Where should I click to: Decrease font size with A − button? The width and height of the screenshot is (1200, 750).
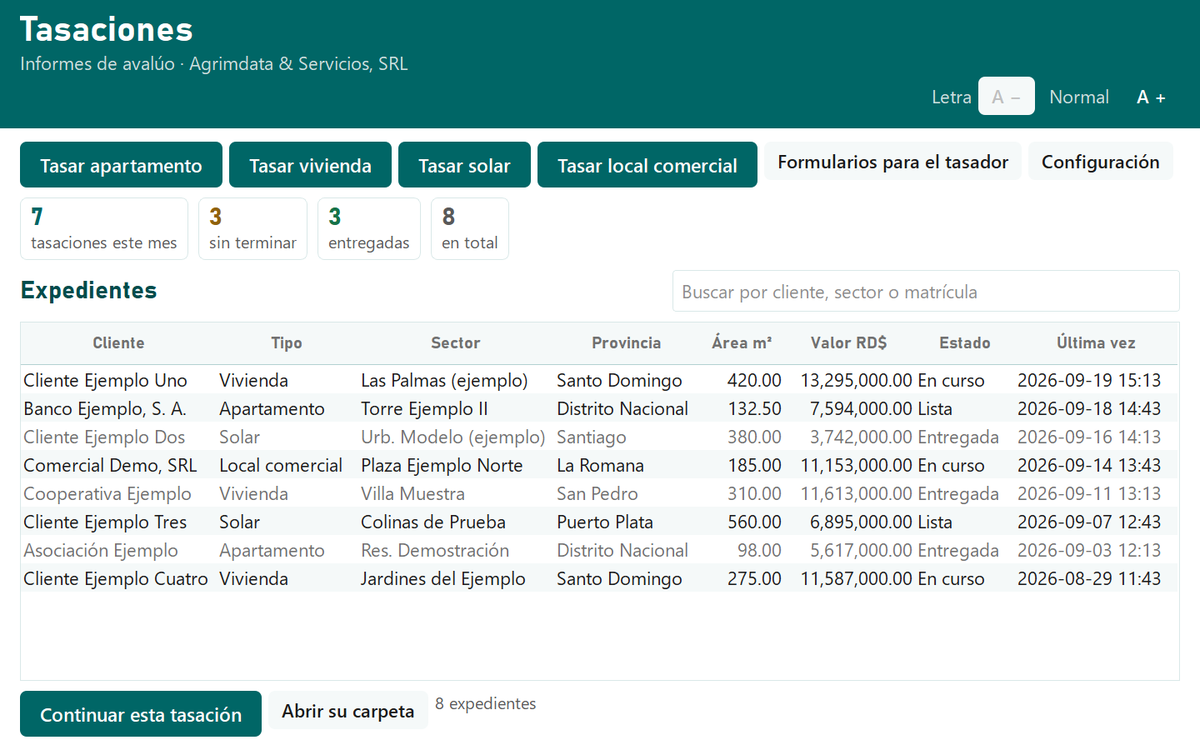(x=1006, y=97)
